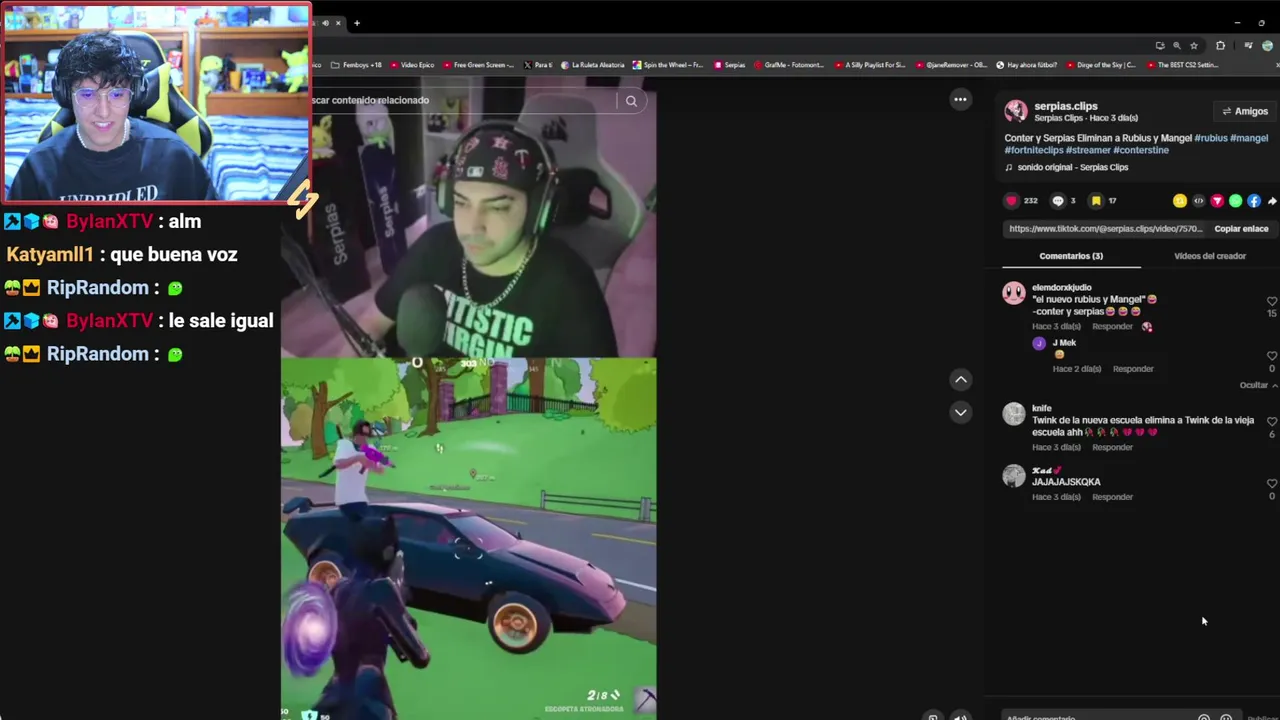Click the yellow repost icon

point(1180,201)
